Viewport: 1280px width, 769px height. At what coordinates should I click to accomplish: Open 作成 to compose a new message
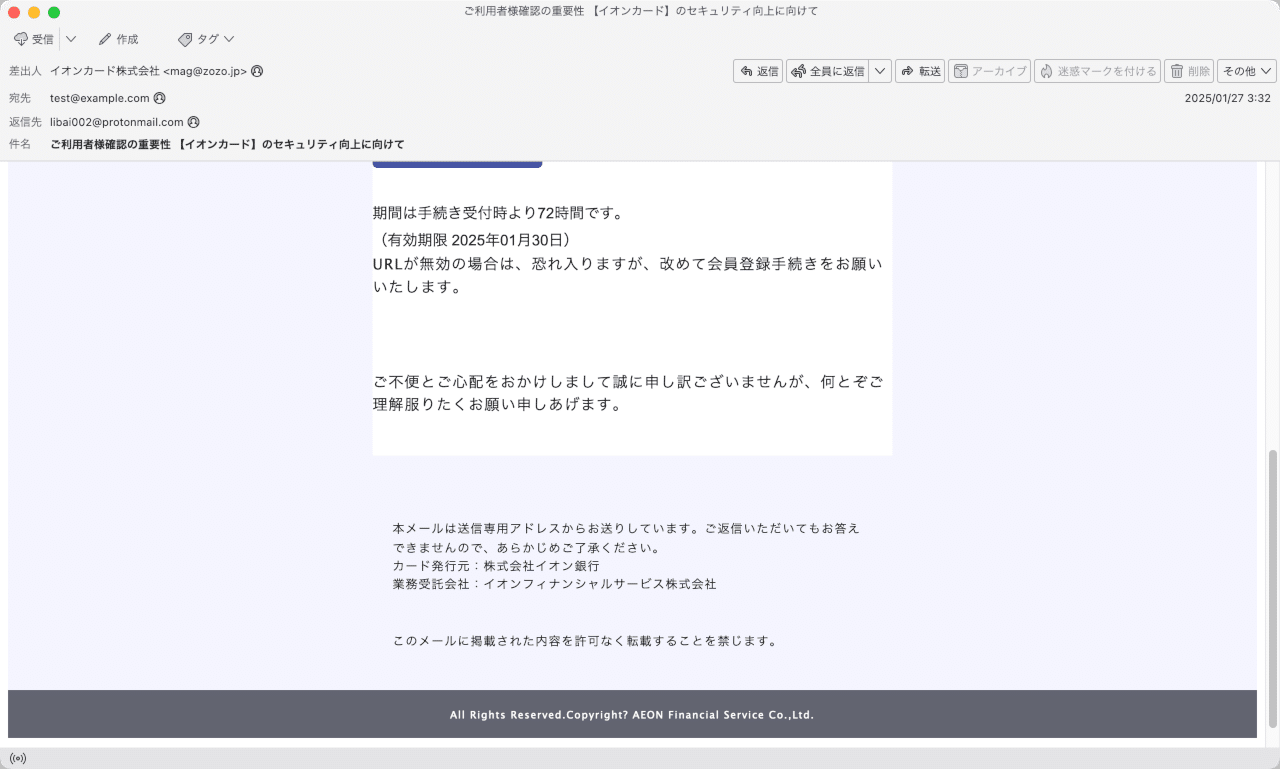(x=118, y=39)
